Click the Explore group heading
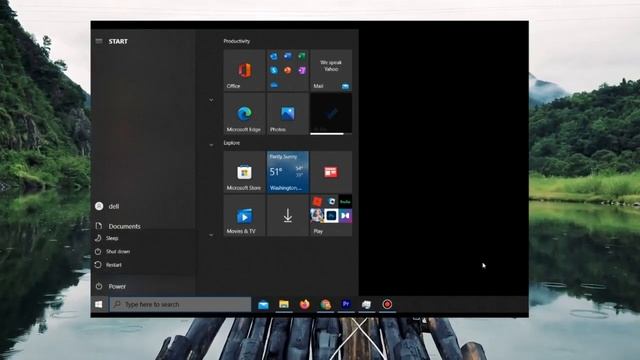 point(231,143)
